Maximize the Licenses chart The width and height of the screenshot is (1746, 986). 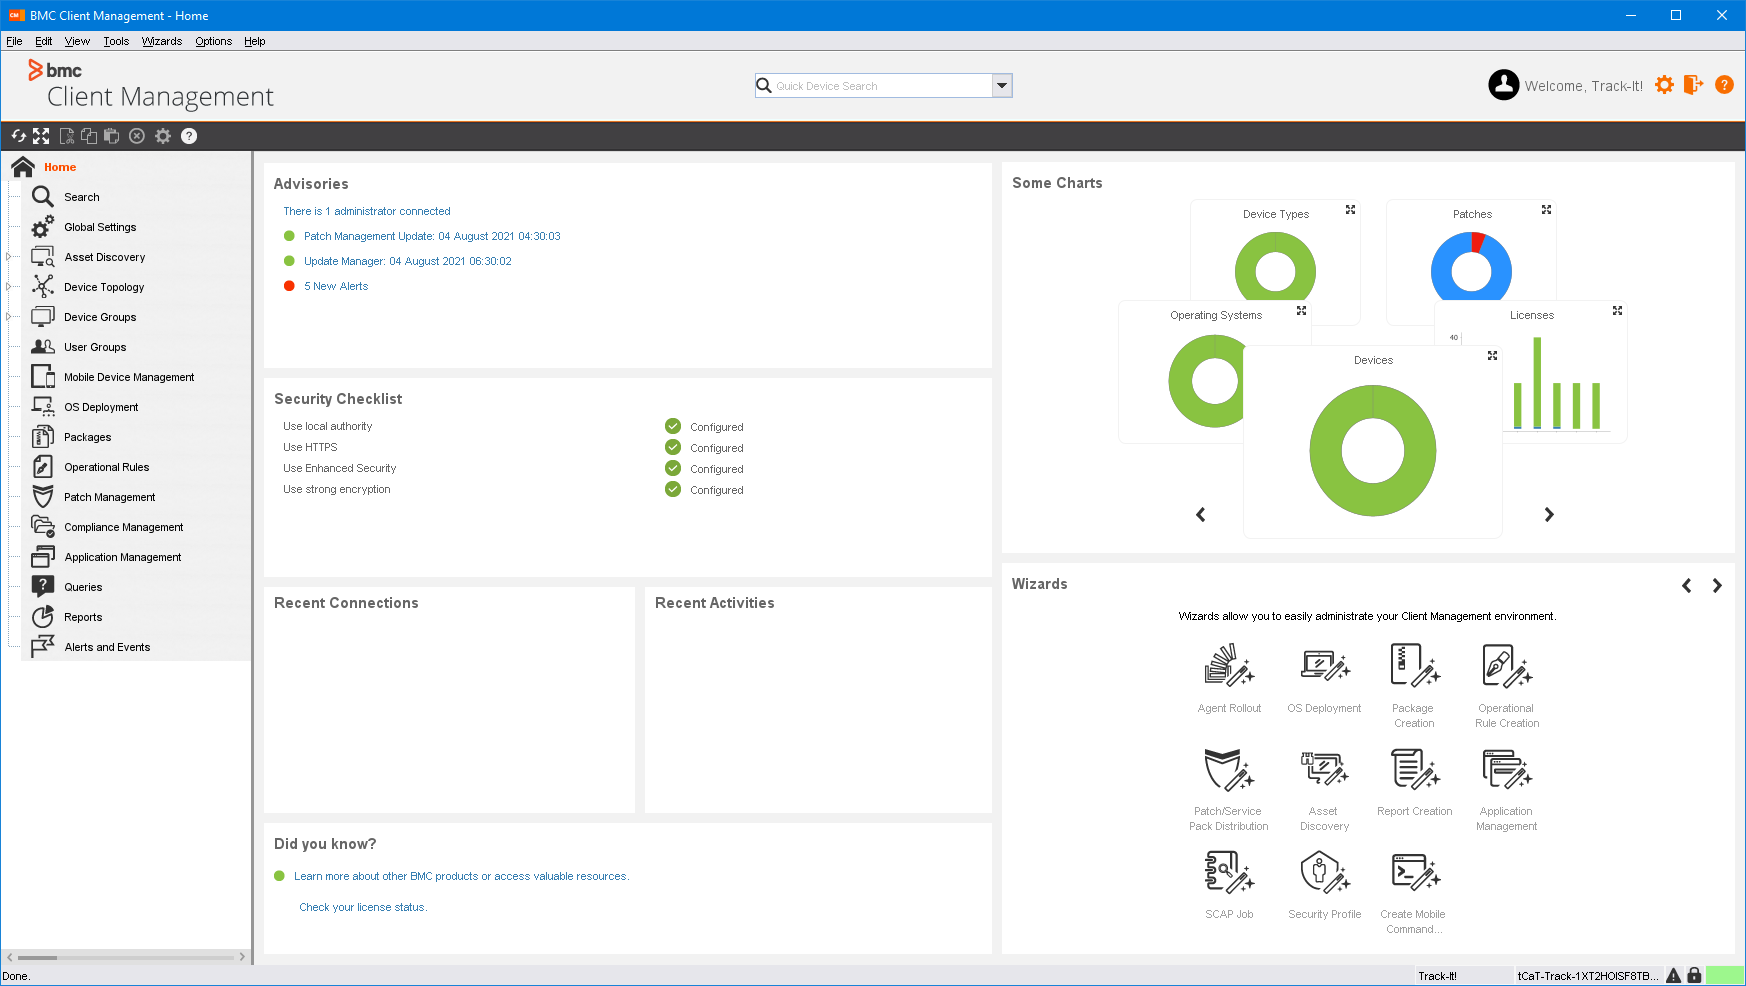pos(1617,311)
